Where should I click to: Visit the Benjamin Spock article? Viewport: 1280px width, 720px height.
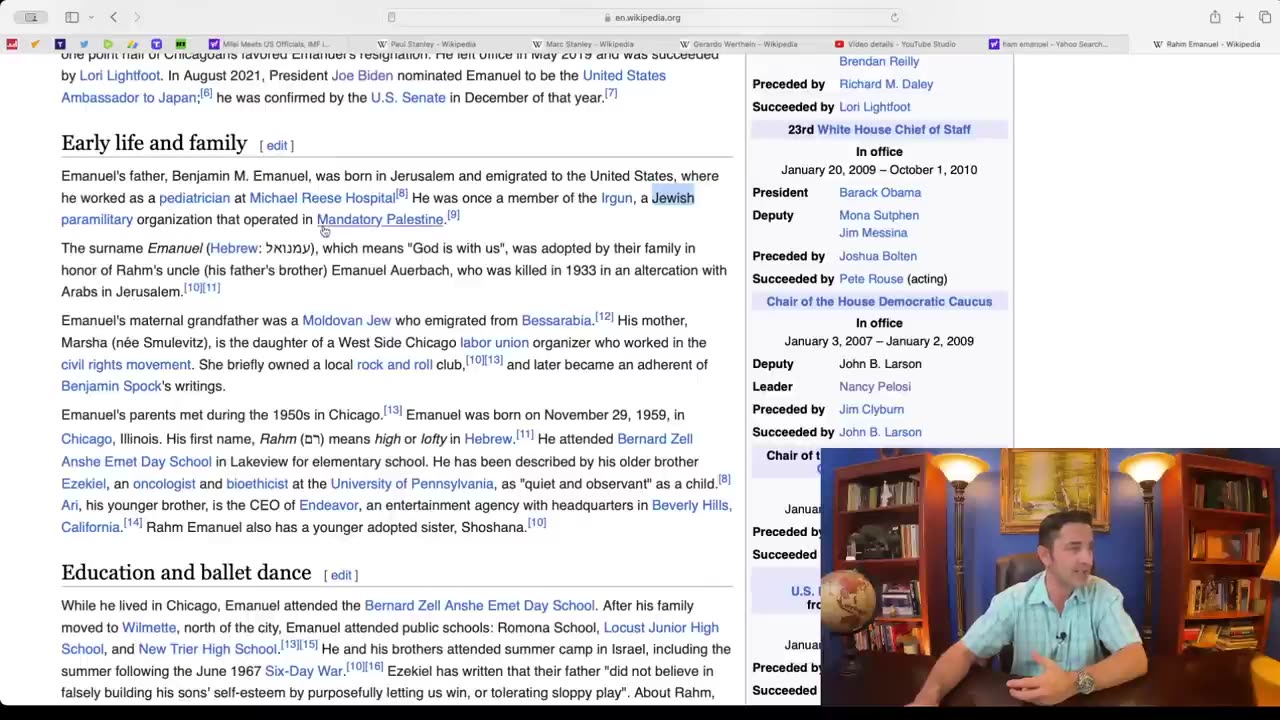point(111,386)
